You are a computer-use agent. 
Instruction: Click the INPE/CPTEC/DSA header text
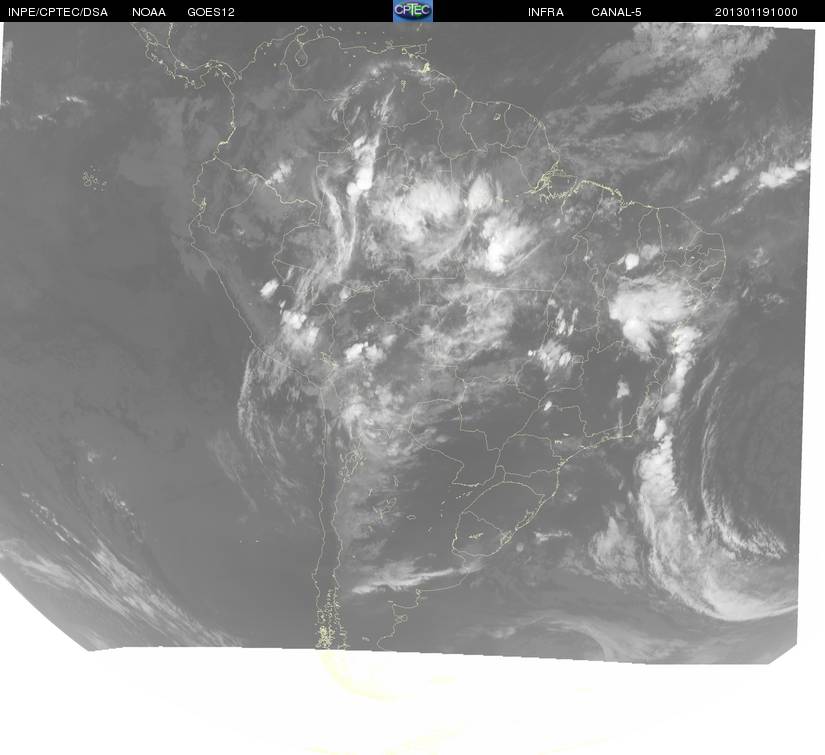click(x=58, y=12)
